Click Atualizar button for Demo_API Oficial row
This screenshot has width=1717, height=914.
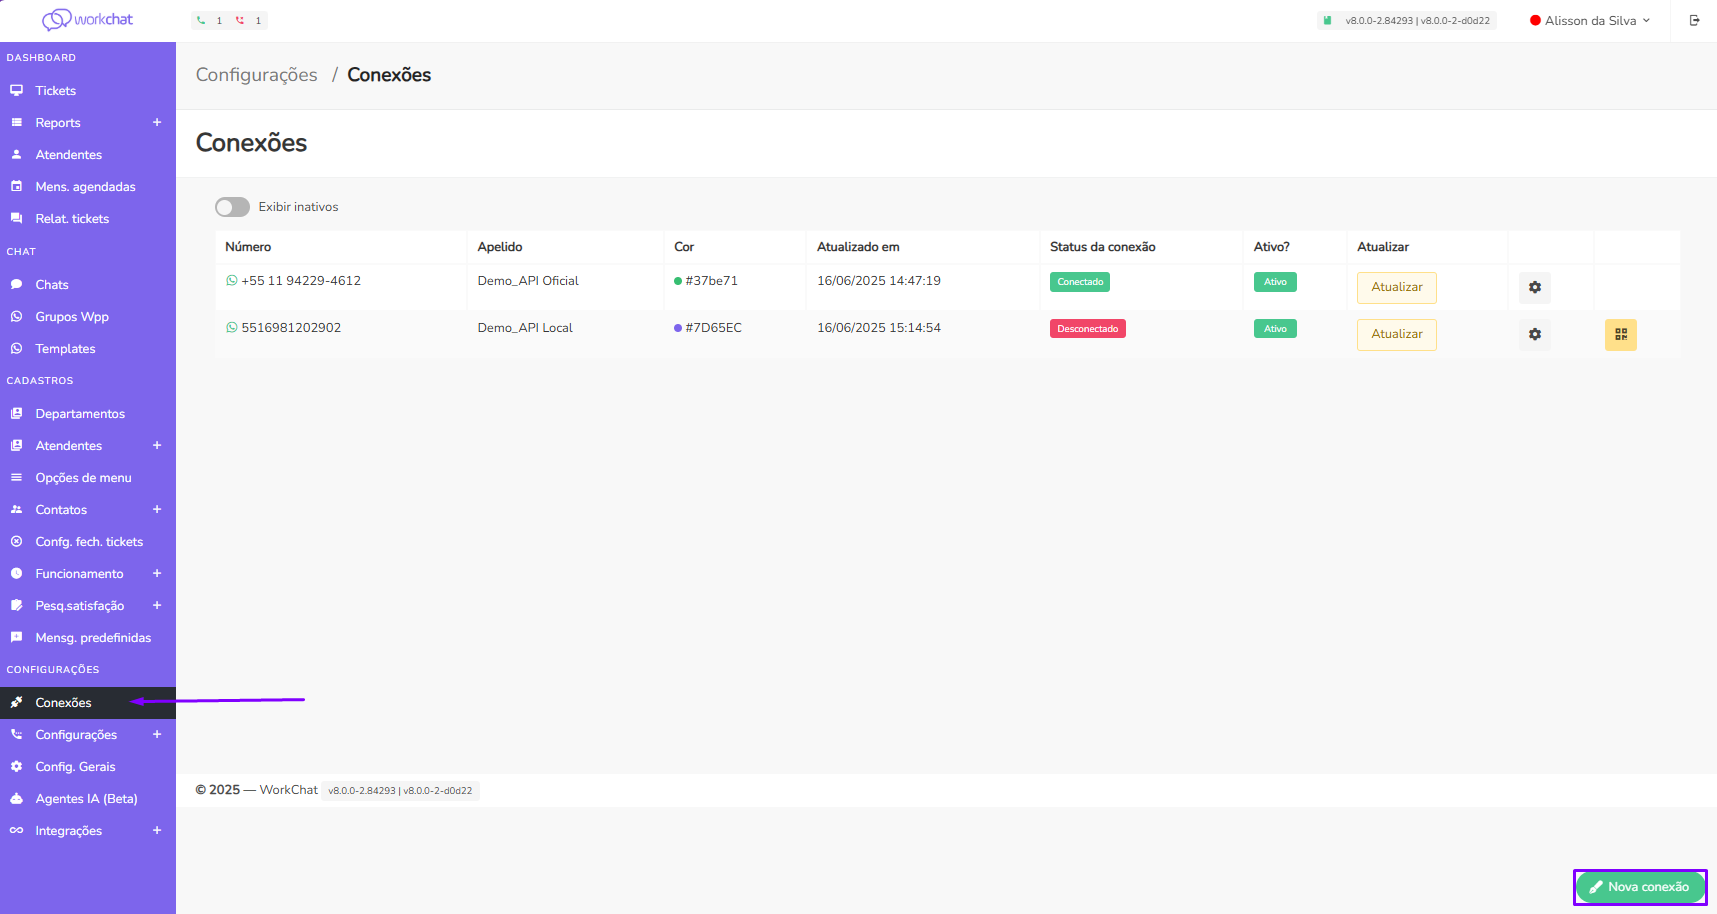click(1396, 288)
